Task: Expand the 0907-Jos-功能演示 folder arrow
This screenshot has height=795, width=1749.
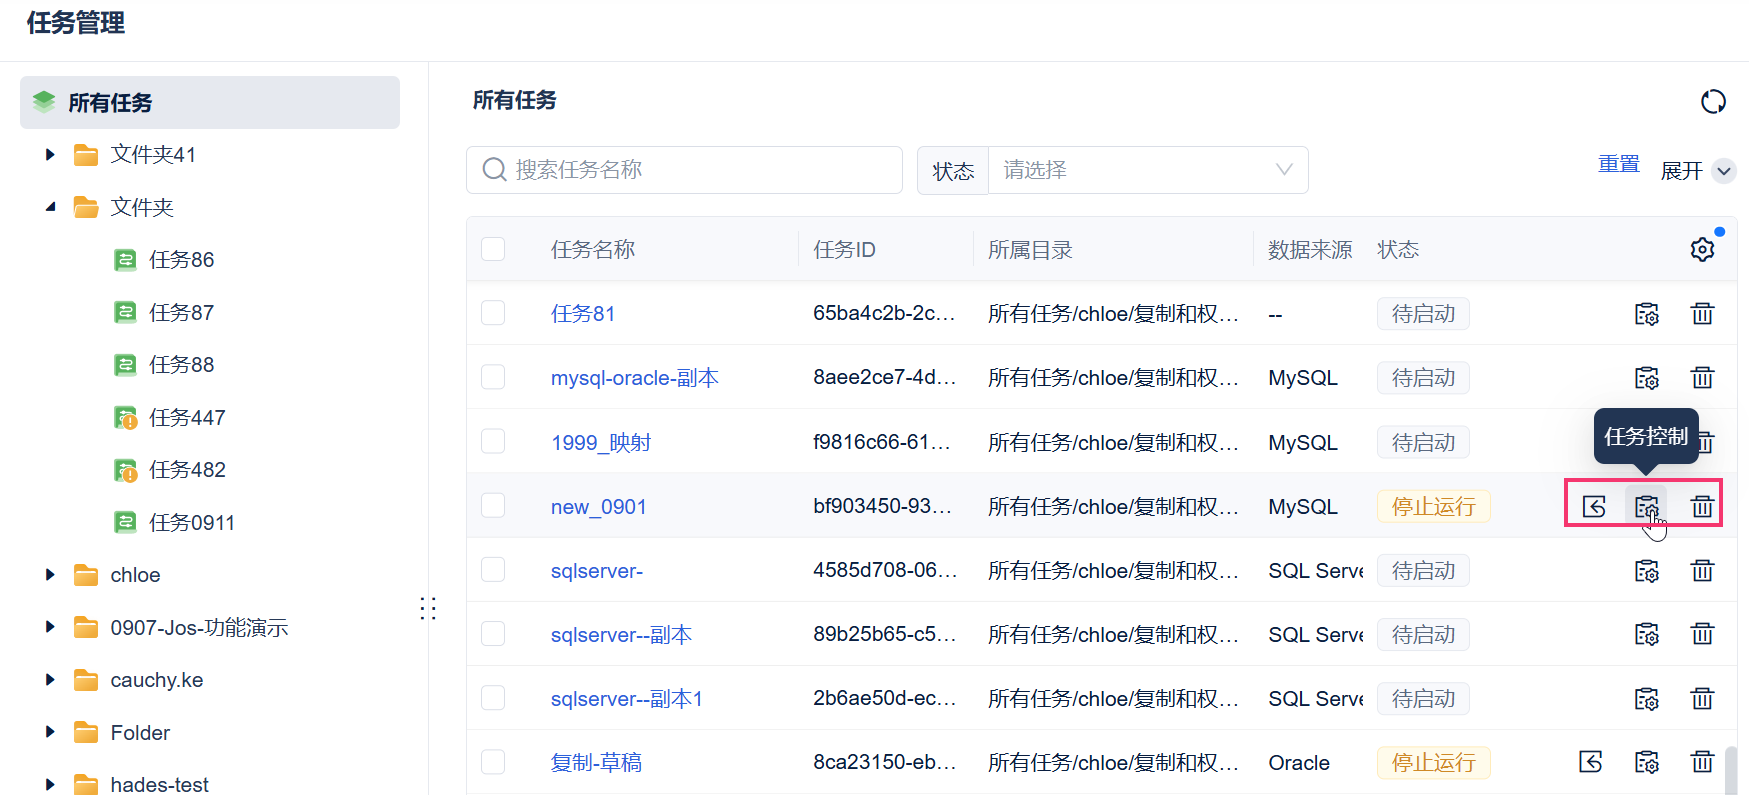Action: (x=50, y=628)
